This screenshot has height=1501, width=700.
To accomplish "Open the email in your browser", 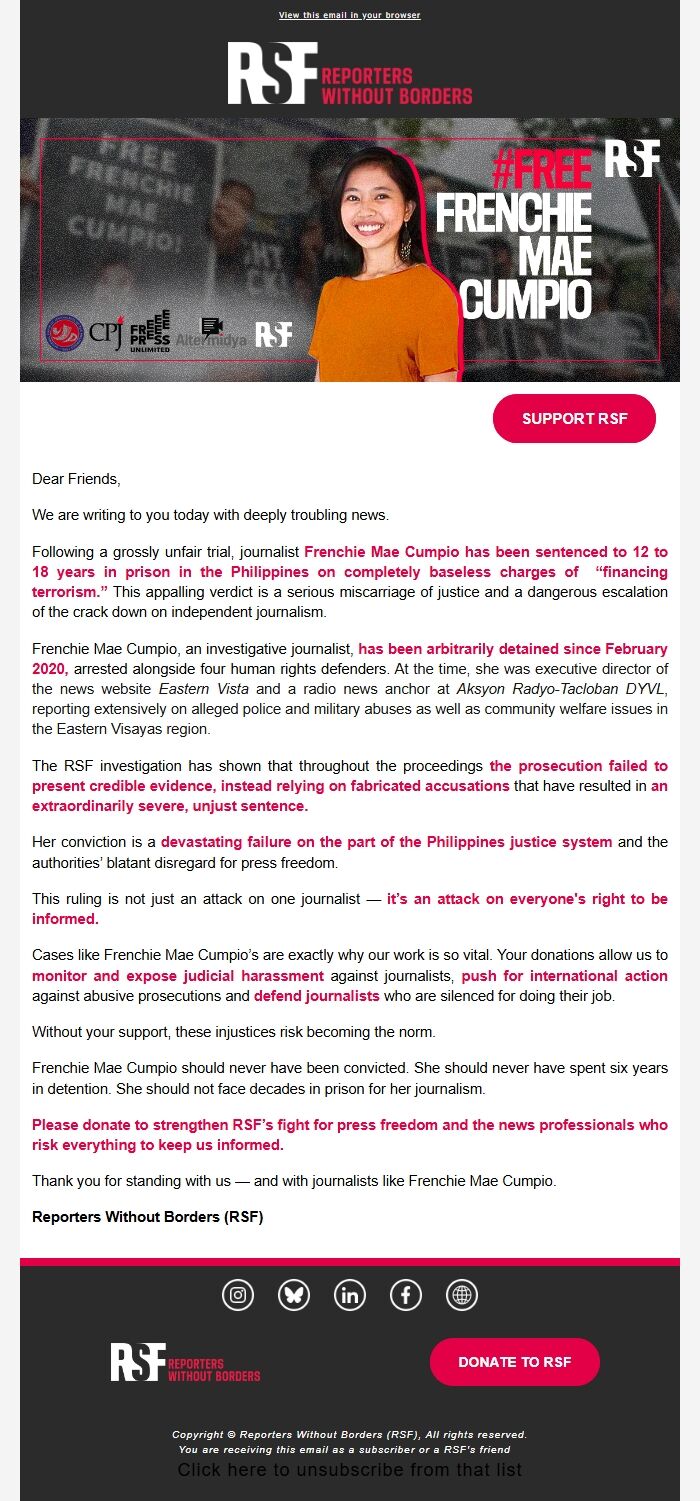I will [x=349, y=15].
